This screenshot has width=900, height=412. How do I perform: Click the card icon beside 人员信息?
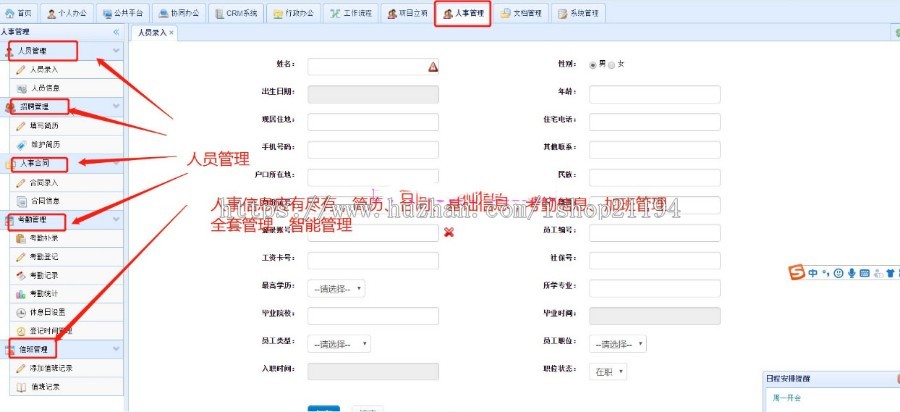click(21, 88)
